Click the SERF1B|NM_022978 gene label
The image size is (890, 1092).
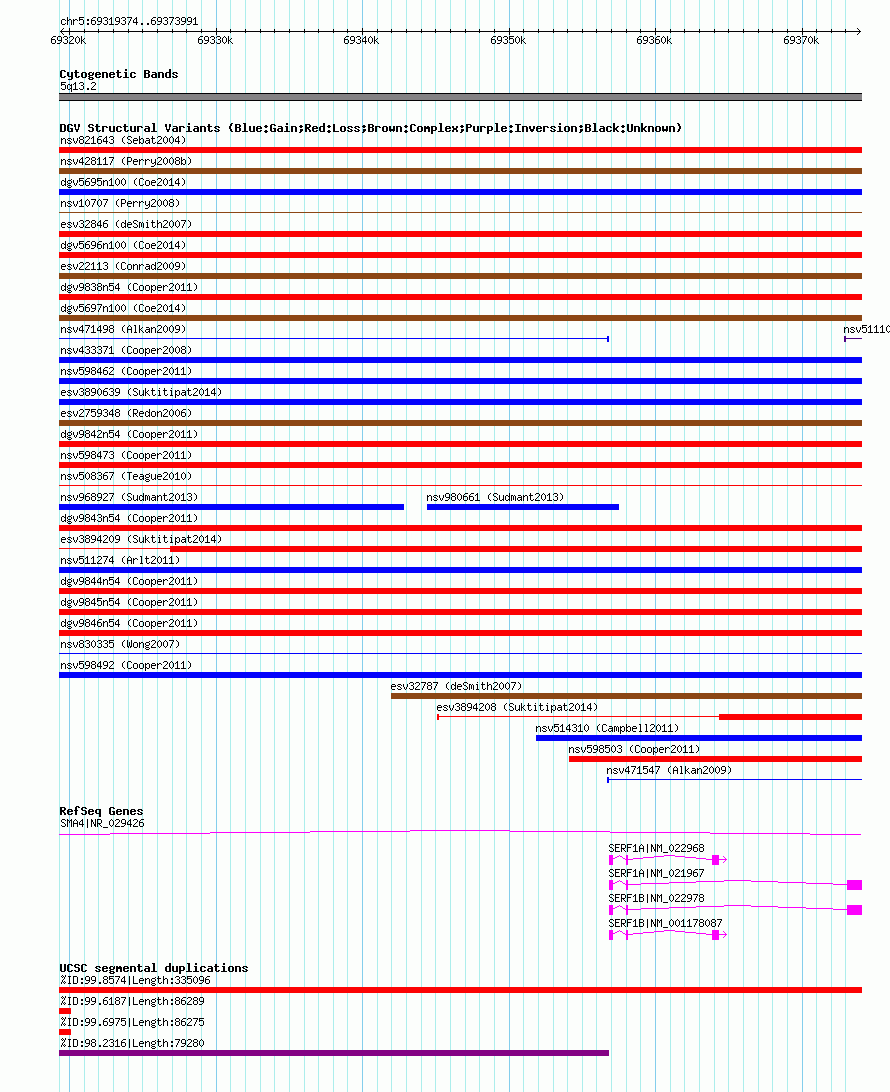tap(656, 898)
